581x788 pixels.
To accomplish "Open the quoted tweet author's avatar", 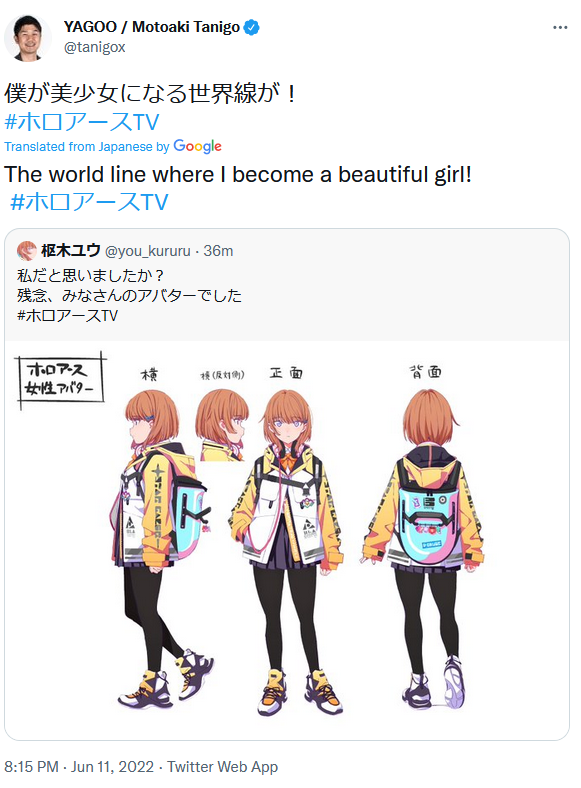I will pos(27,251).
